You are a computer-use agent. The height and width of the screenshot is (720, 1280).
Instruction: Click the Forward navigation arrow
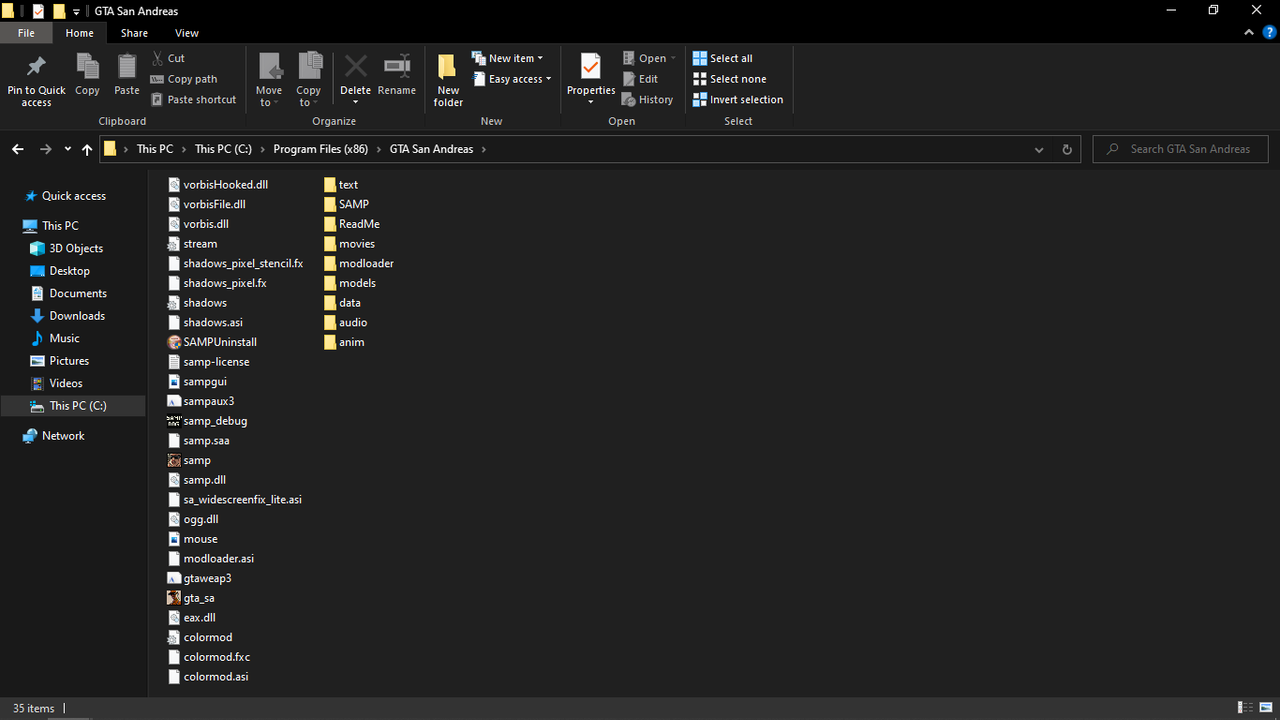coord(45,149)
